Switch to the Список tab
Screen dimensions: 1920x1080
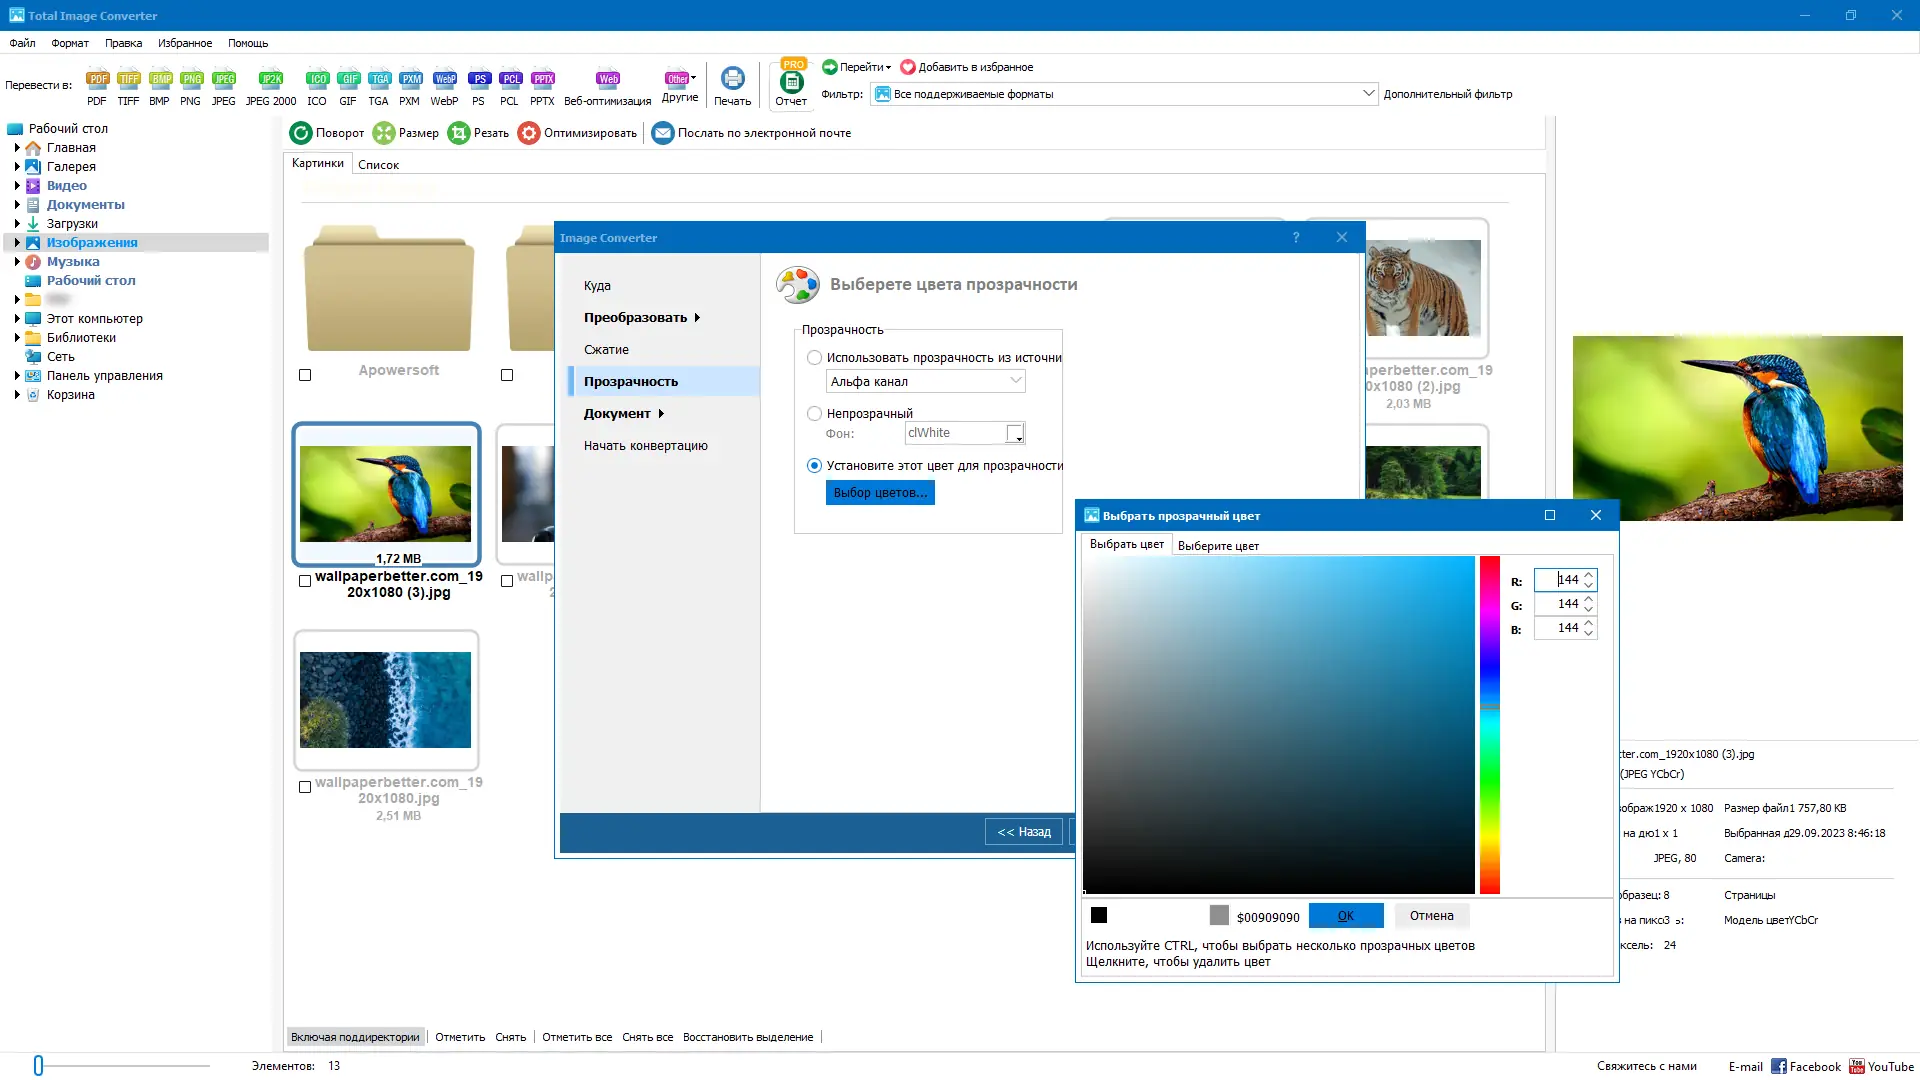[x=378, y=164]
